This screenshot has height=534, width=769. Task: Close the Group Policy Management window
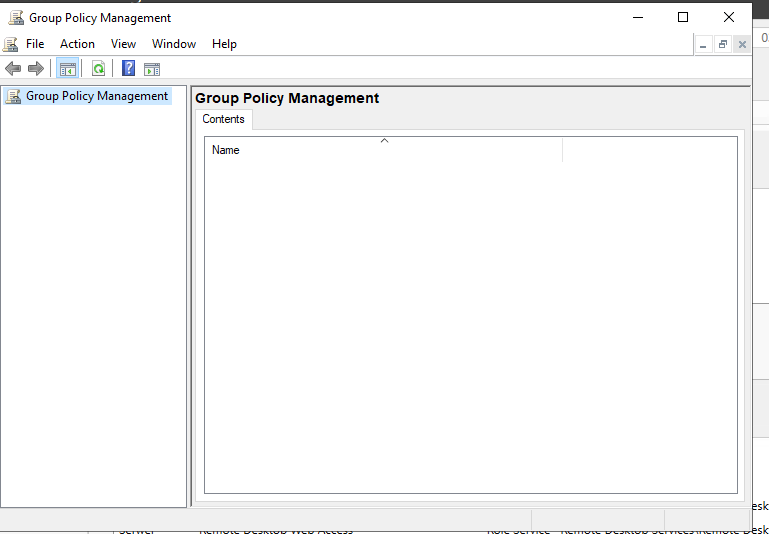click(x=729, y=18)
